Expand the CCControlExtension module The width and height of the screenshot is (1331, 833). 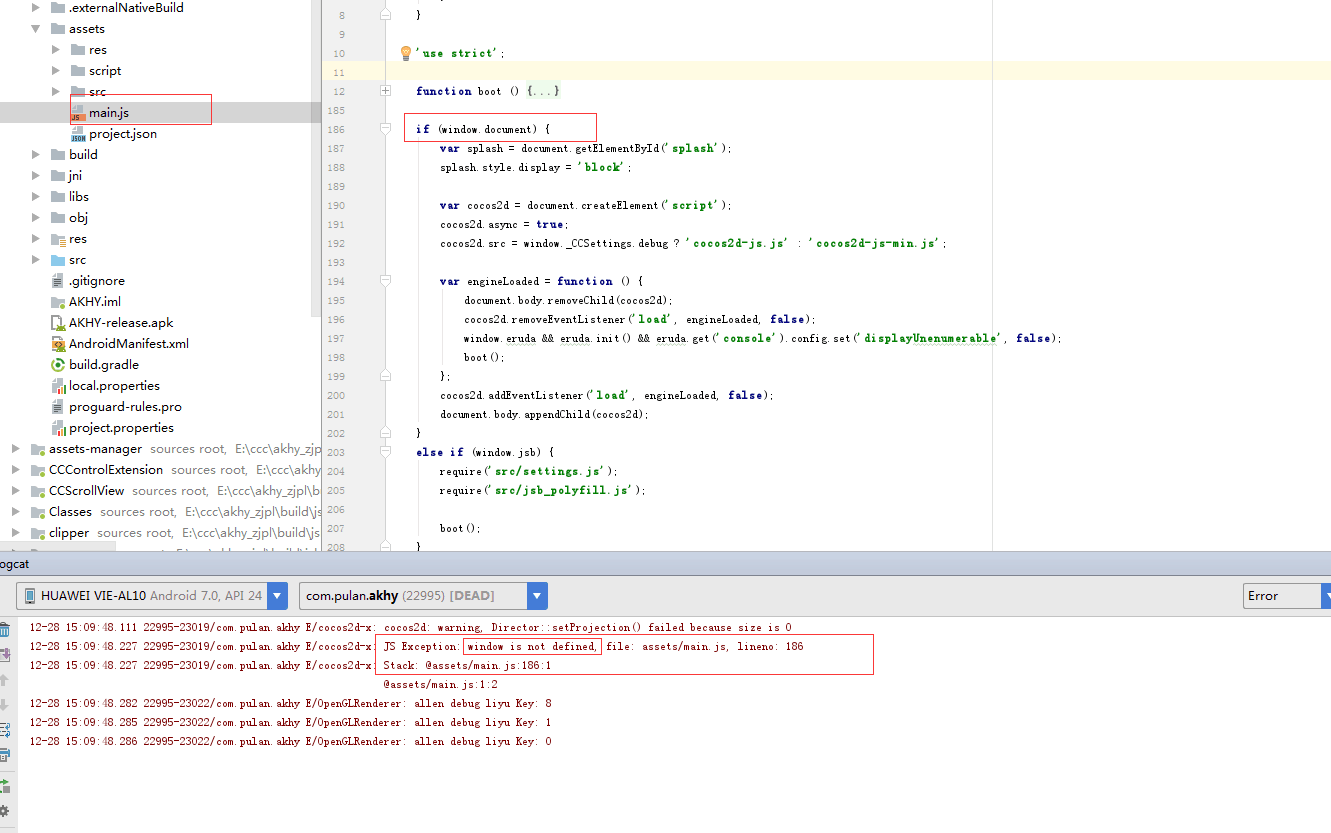(x=16, y=470)
